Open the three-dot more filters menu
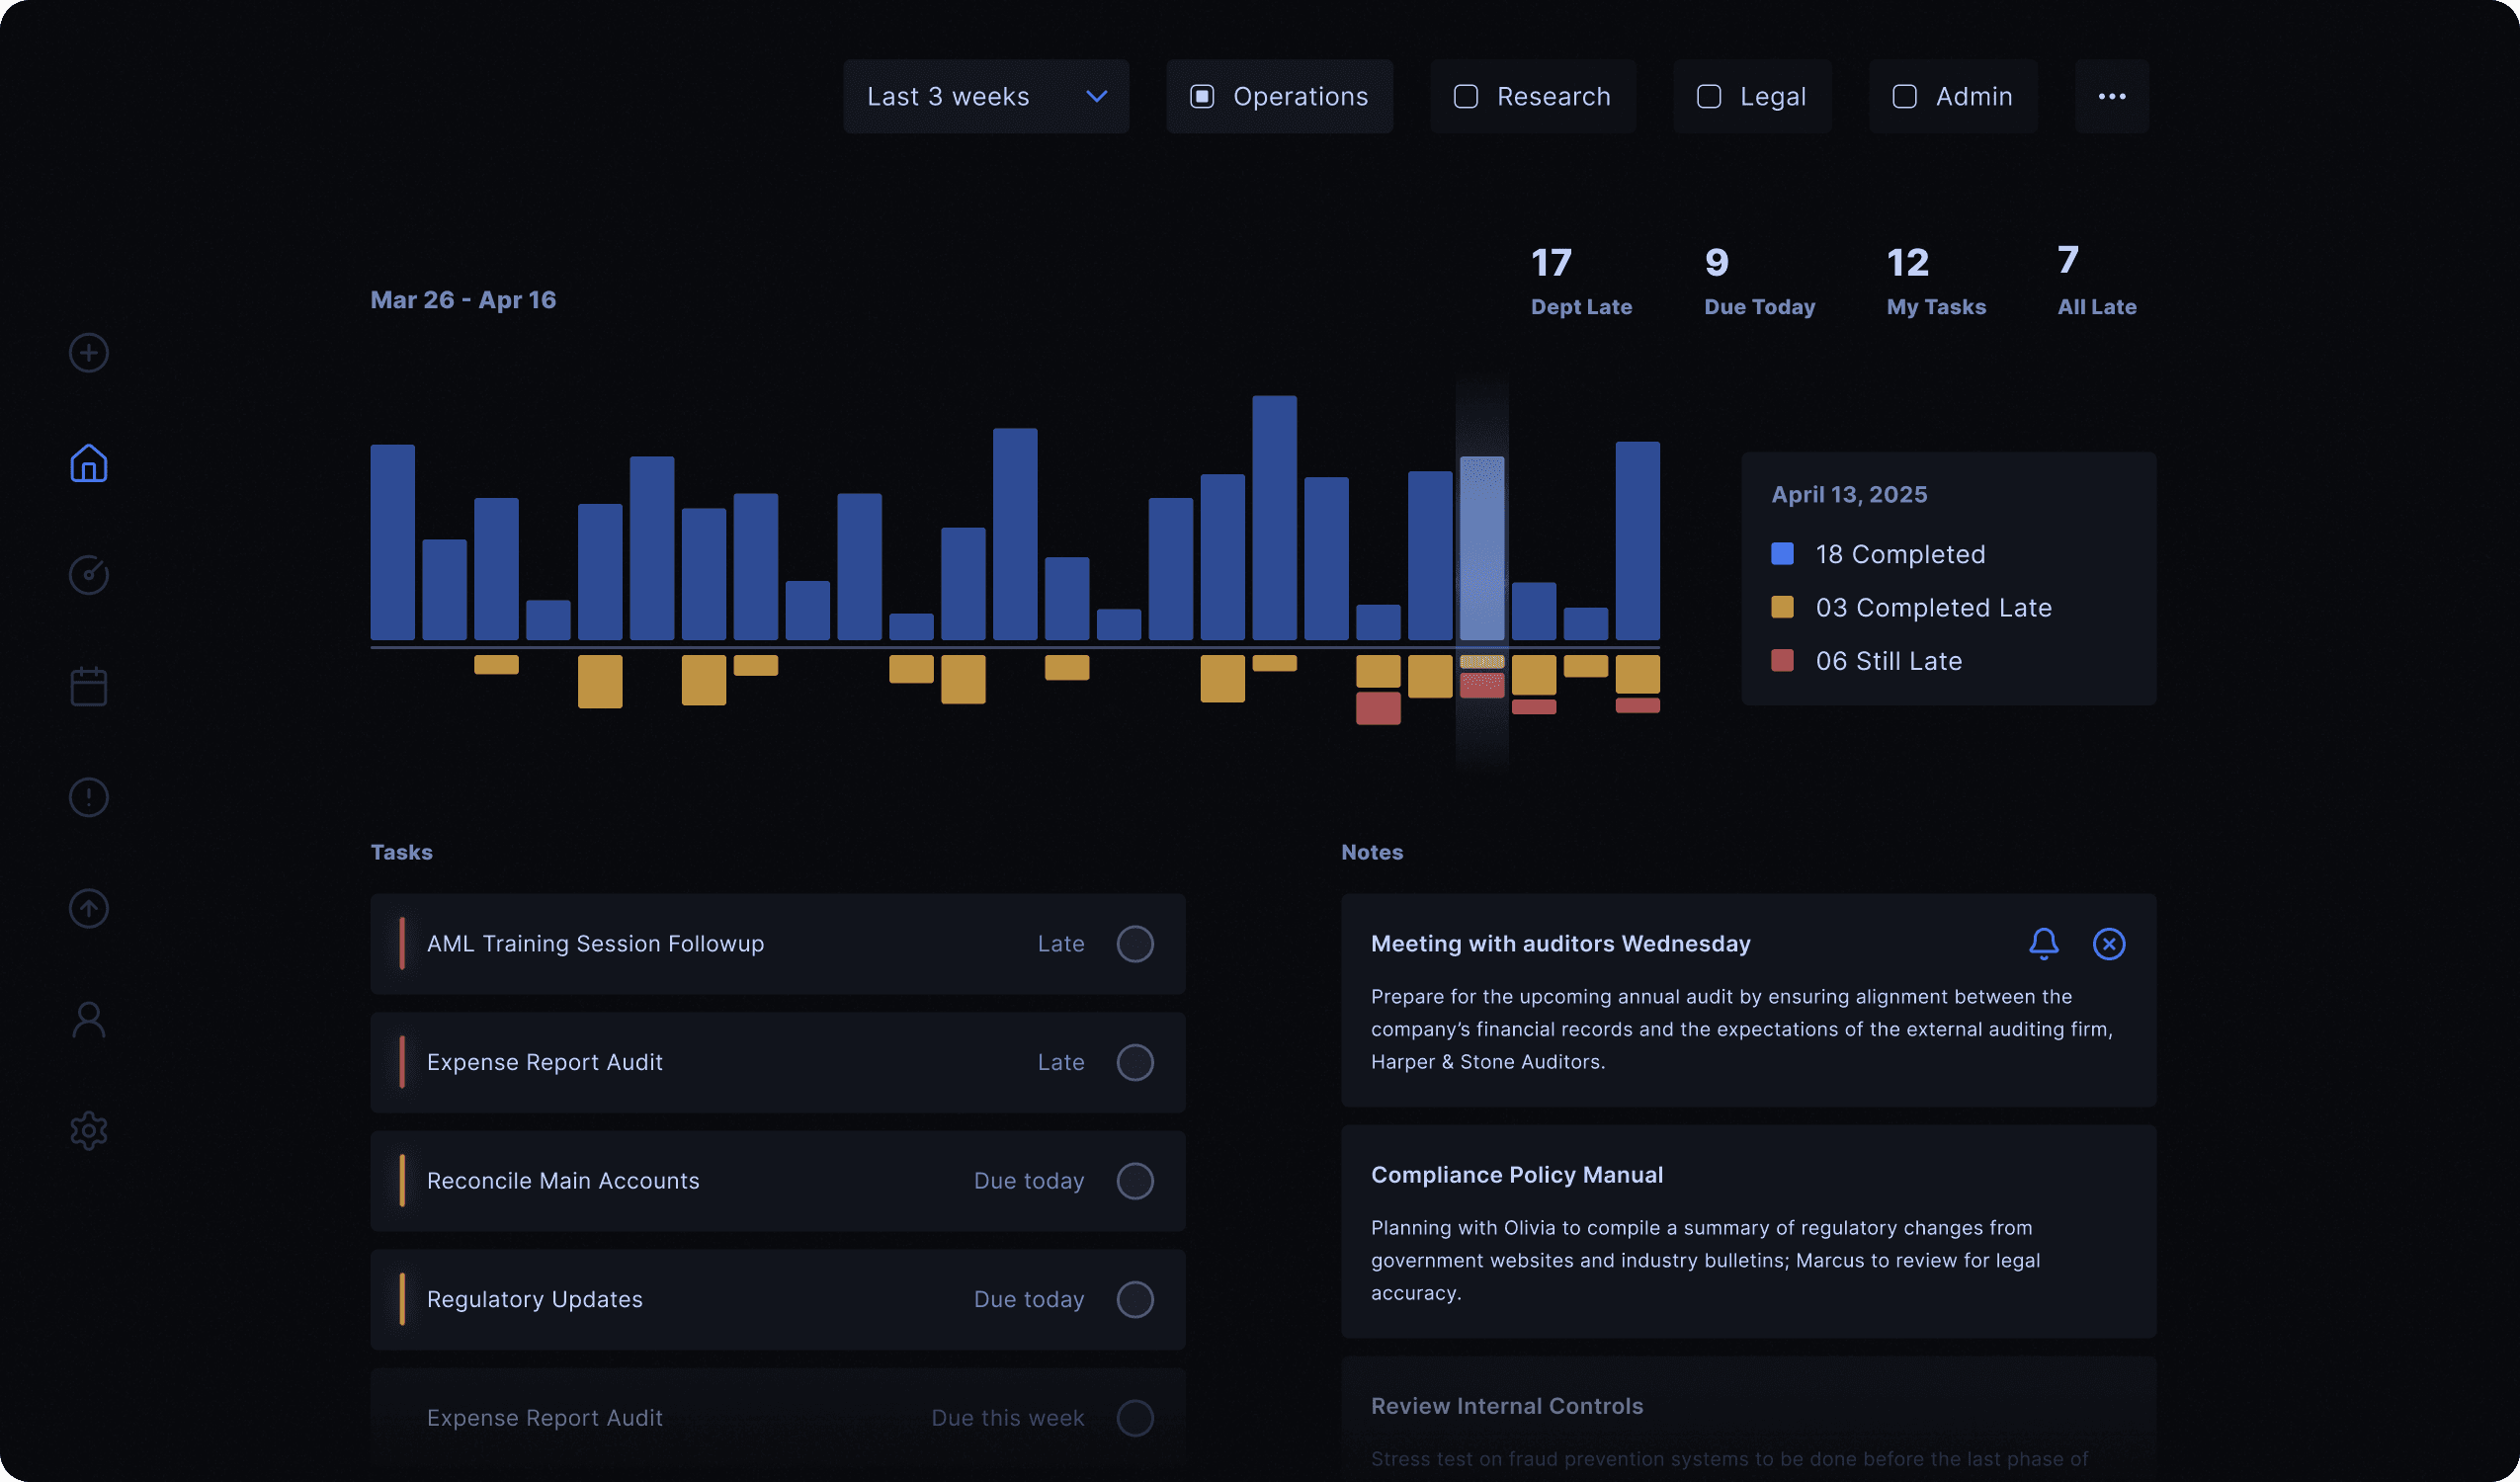 pyautogui.click(x=2111, y=97)
